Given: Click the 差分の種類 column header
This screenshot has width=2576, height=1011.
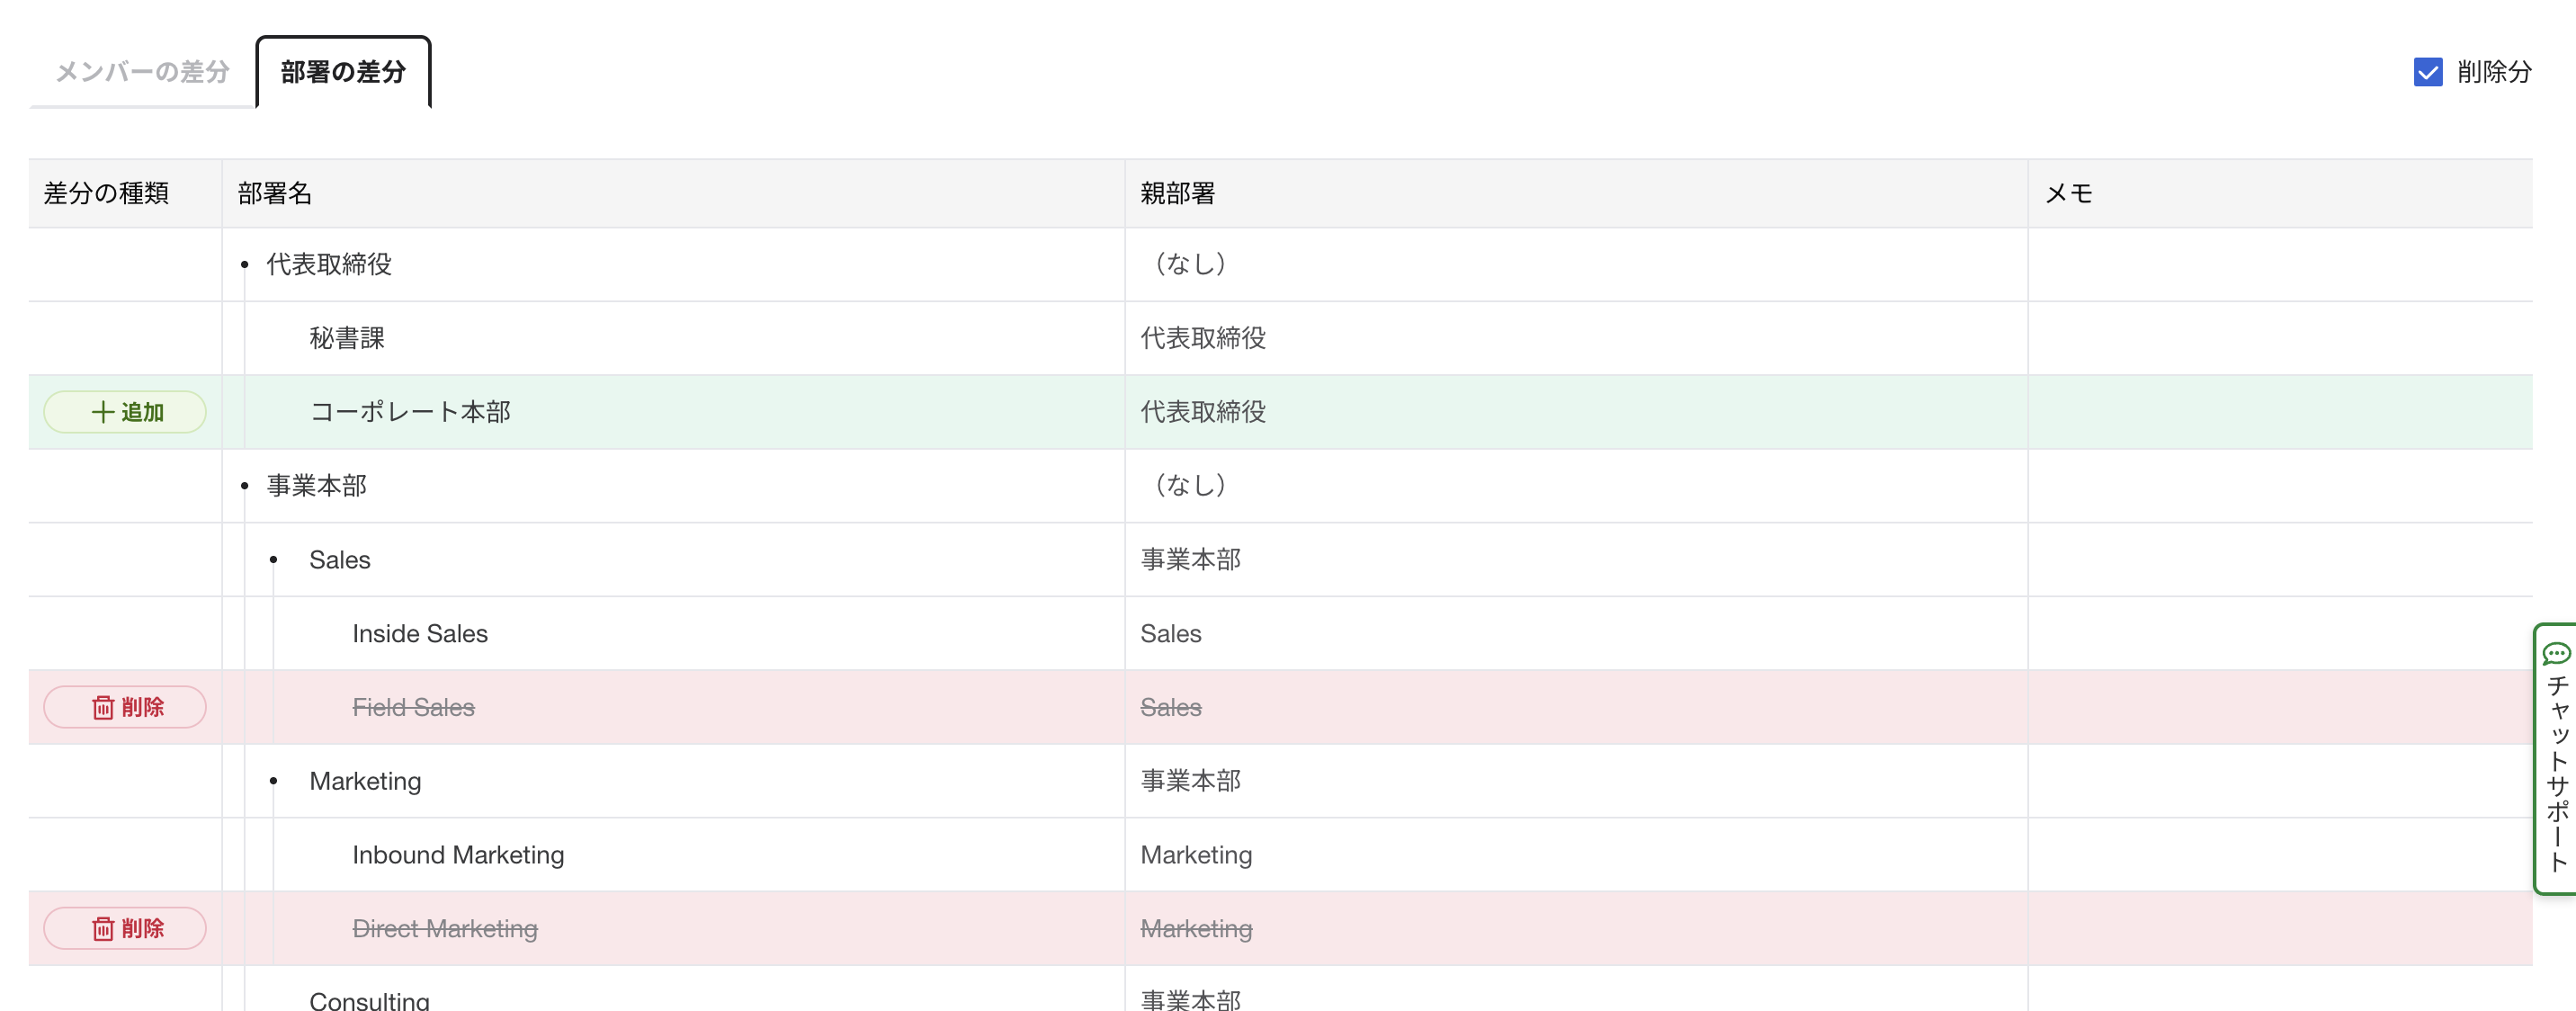Looking at the screenshot, I should [107, 194].
